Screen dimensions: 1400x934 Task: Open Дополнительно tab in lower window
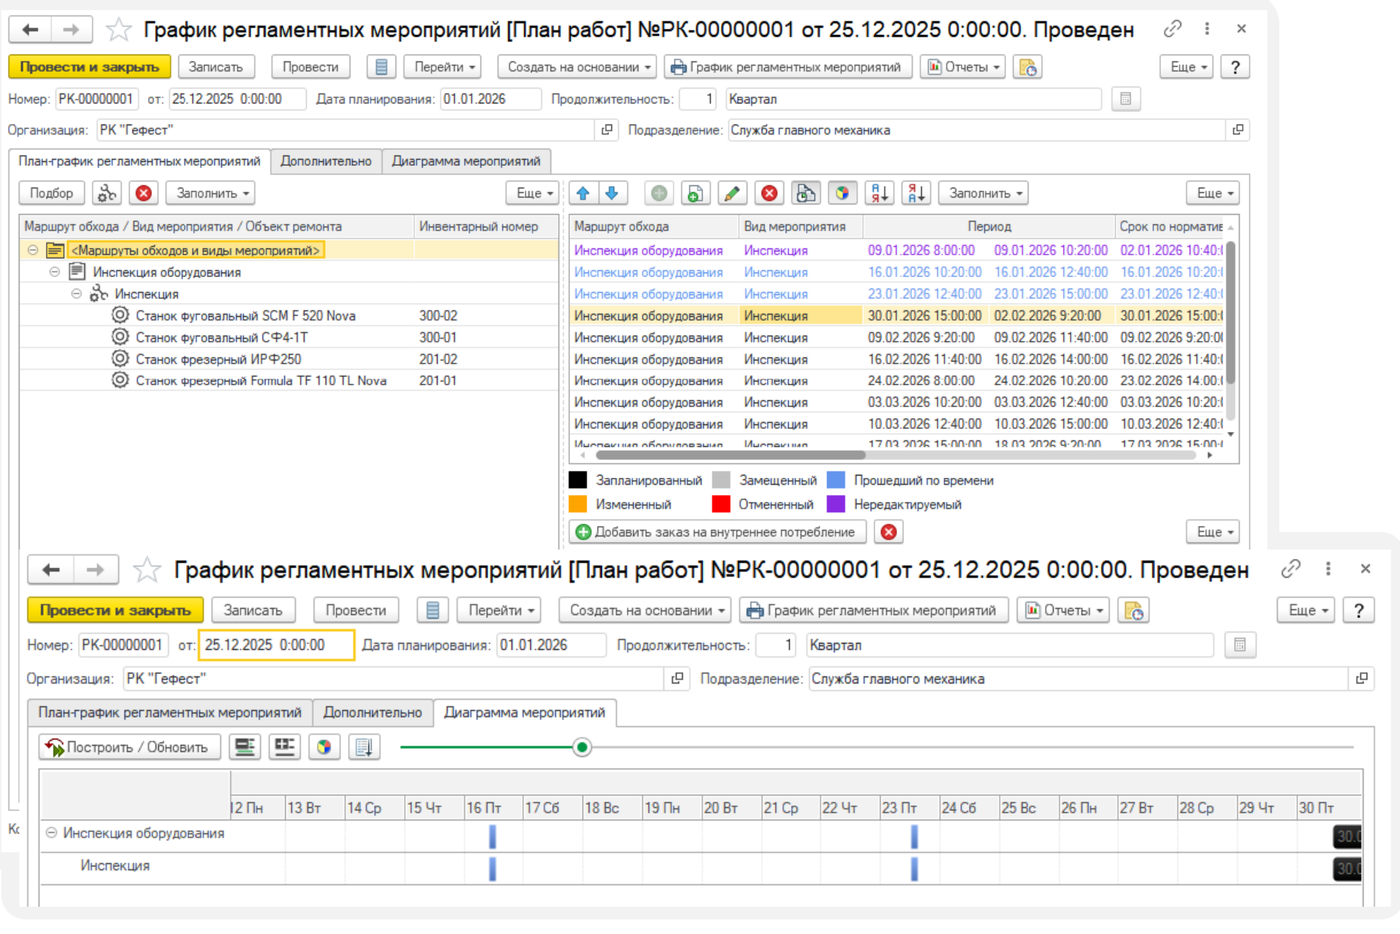coord(373,713)
